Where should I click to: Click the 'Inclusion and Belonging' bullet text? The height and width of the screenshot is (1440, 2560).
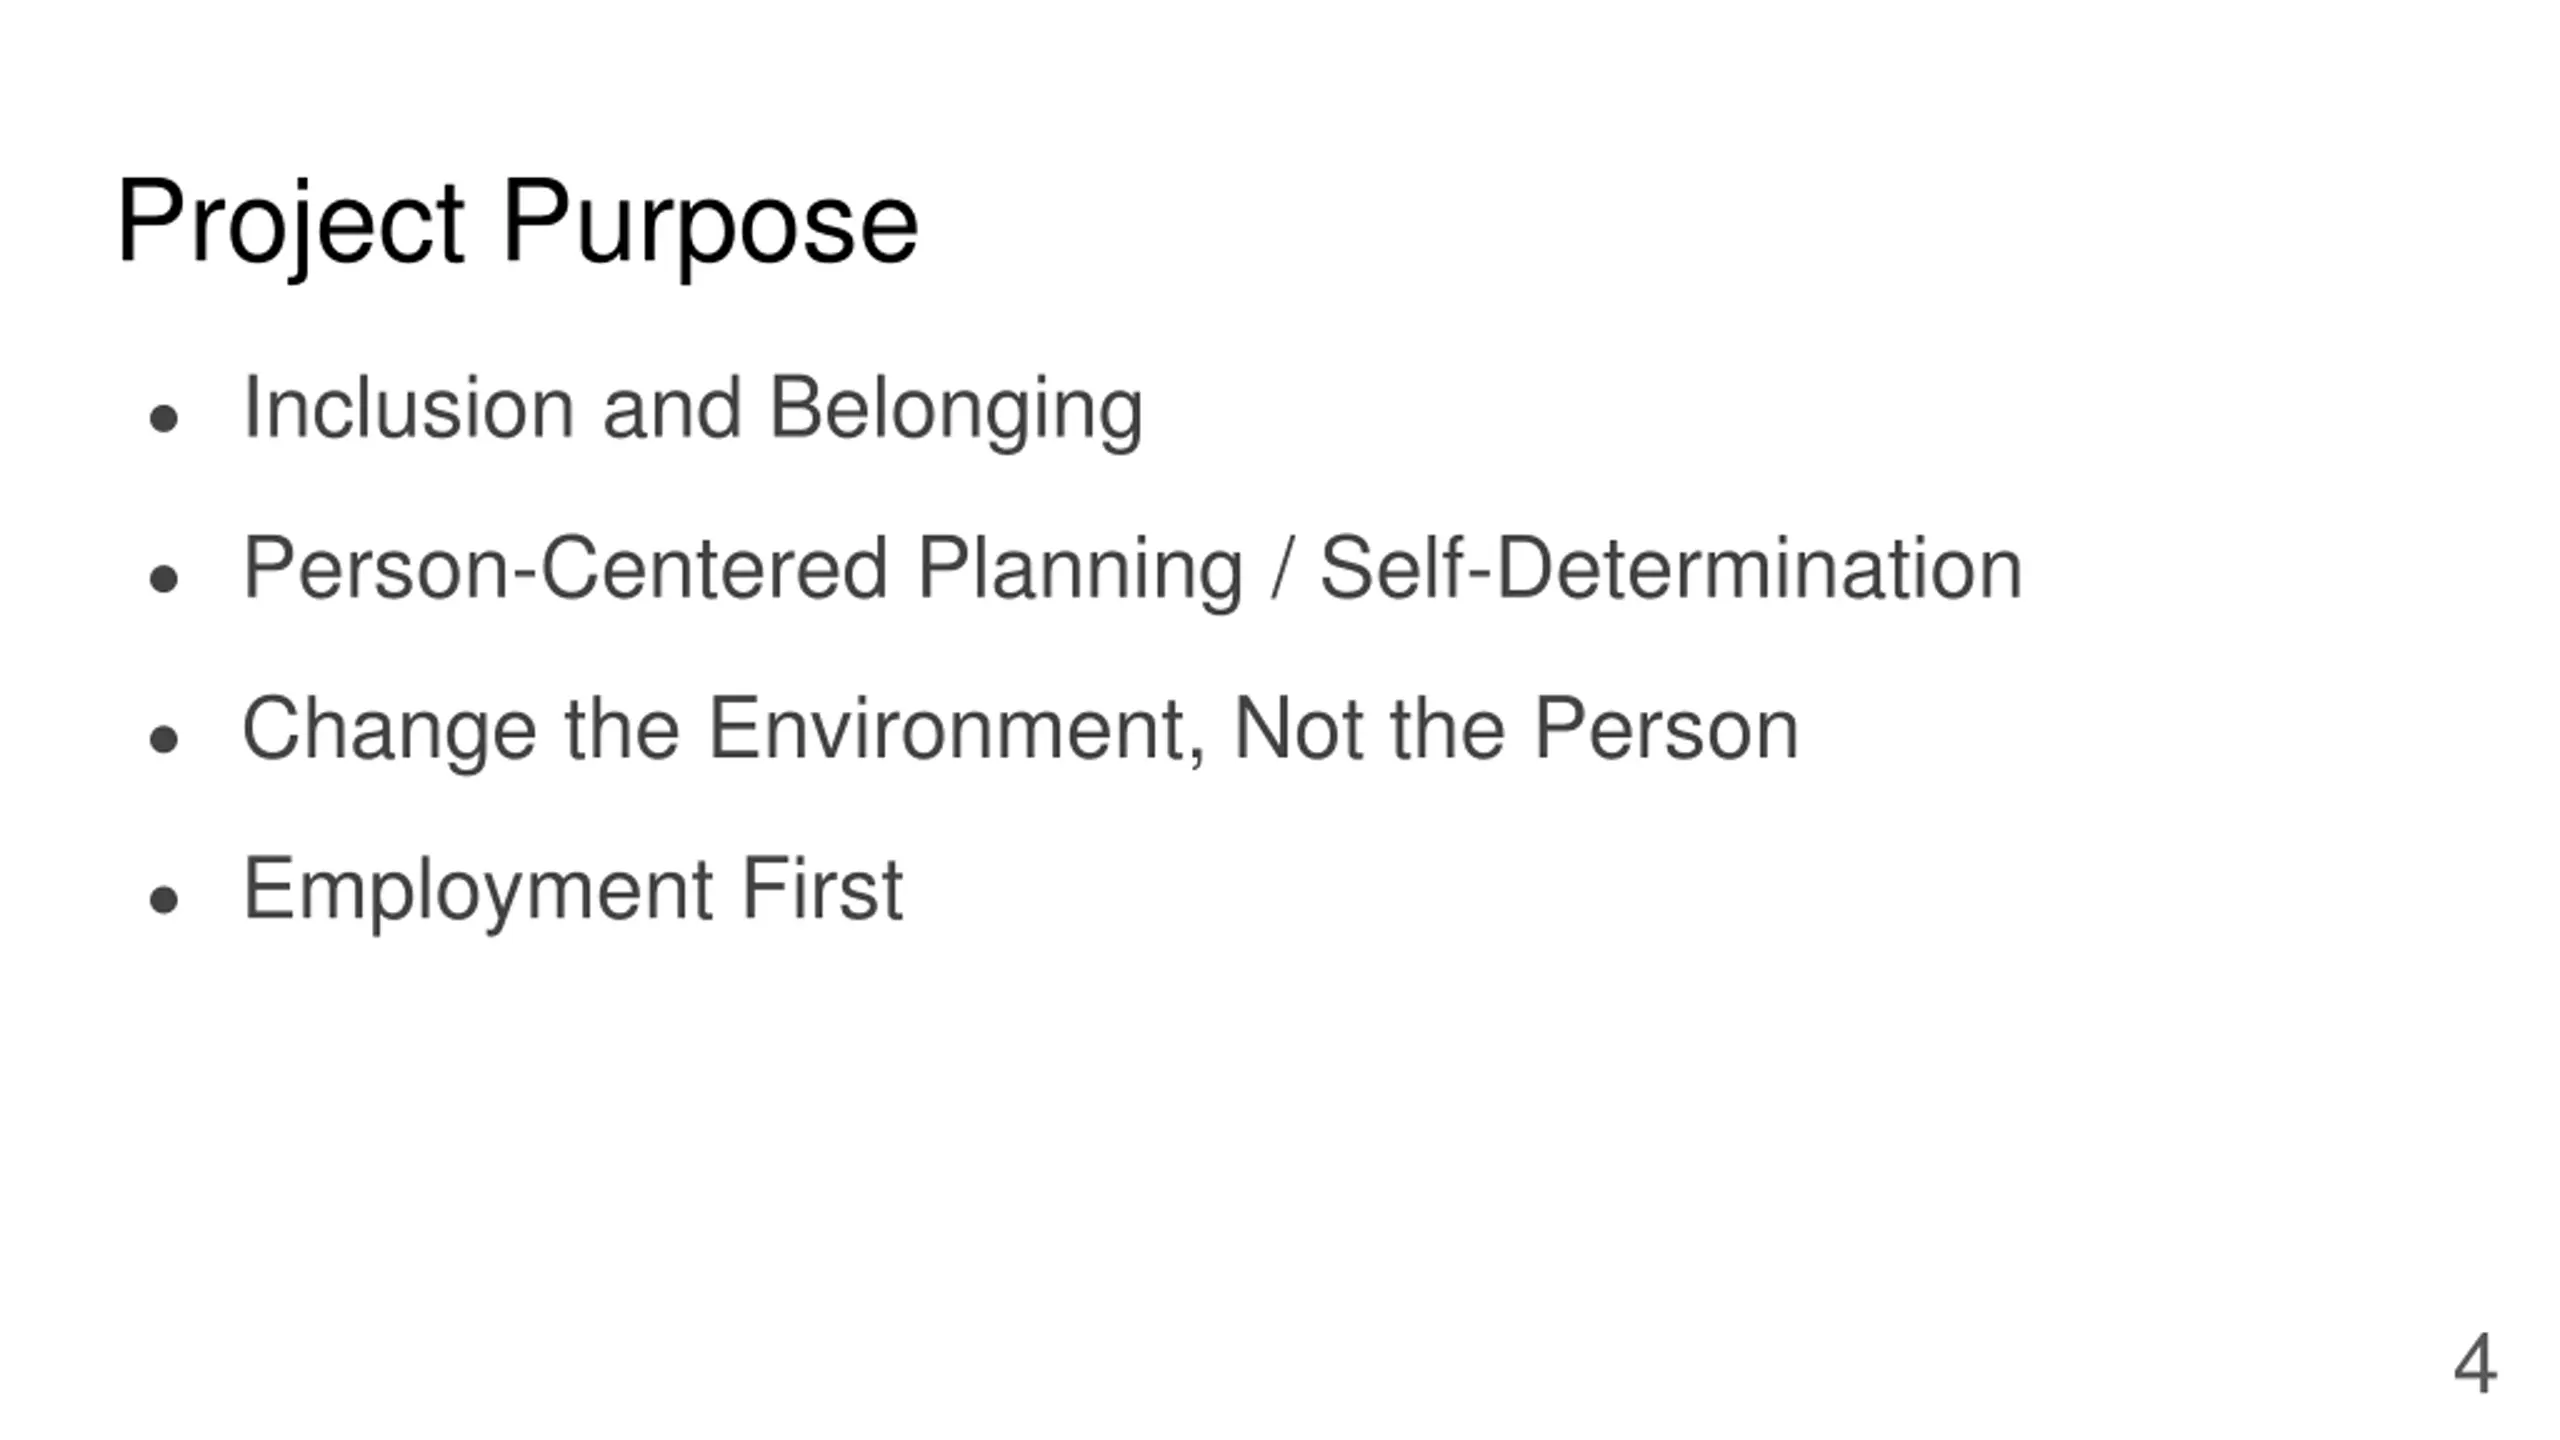tap(692, 410)
